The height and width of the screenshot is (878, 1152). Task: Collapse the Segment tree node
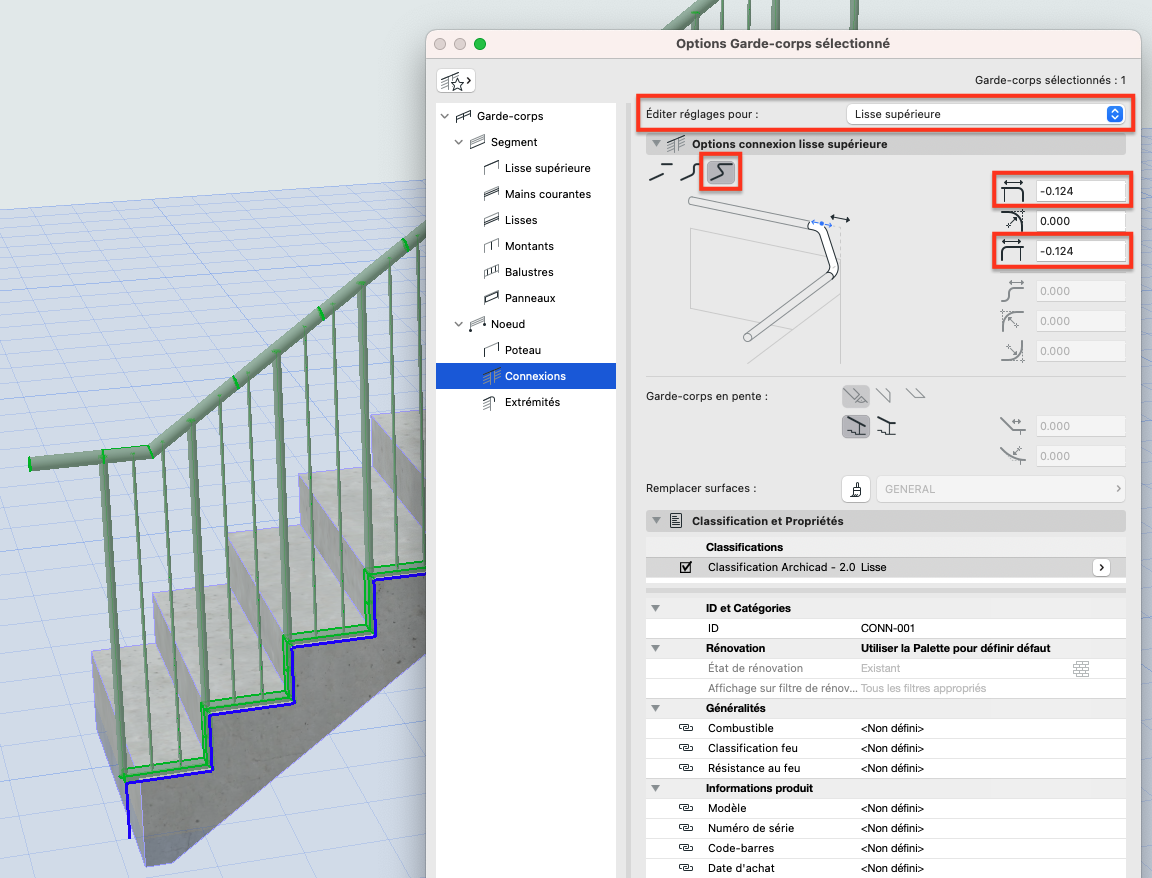coord(458,142)
